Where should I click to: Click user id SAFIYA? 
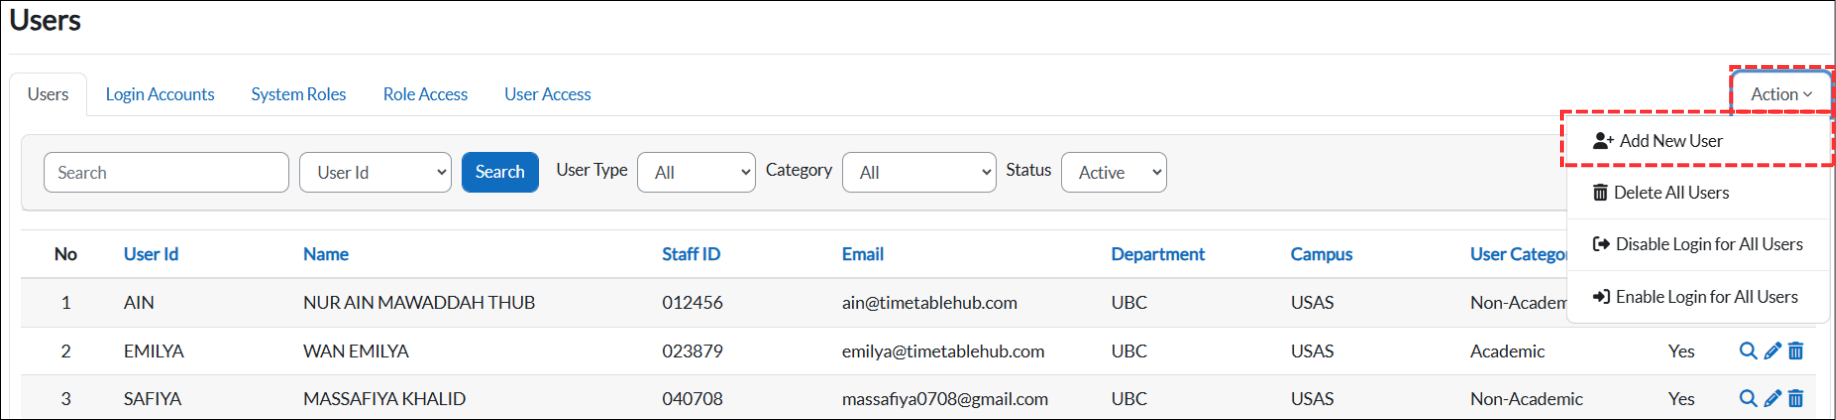pyautogui.click(x=152, y=398)
